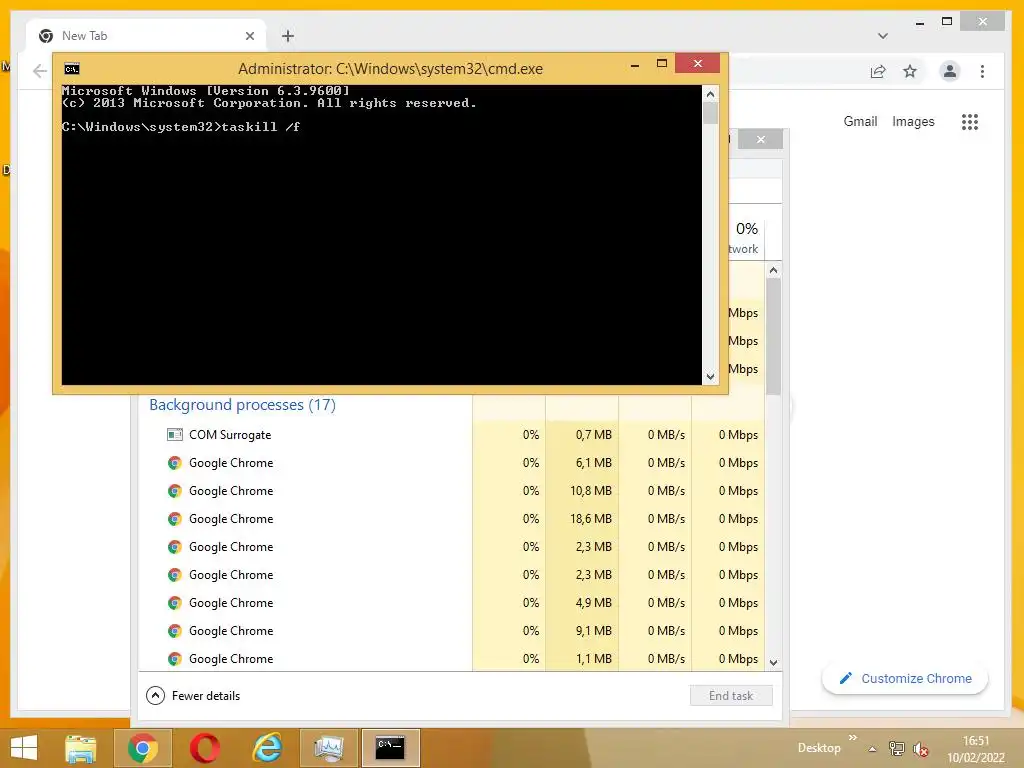Image resolution: width=1024 pixels, height=768 pixels.
Task: Bookmark this tab with the star icon
Action: pyautogui.click(x=910, y=71)
